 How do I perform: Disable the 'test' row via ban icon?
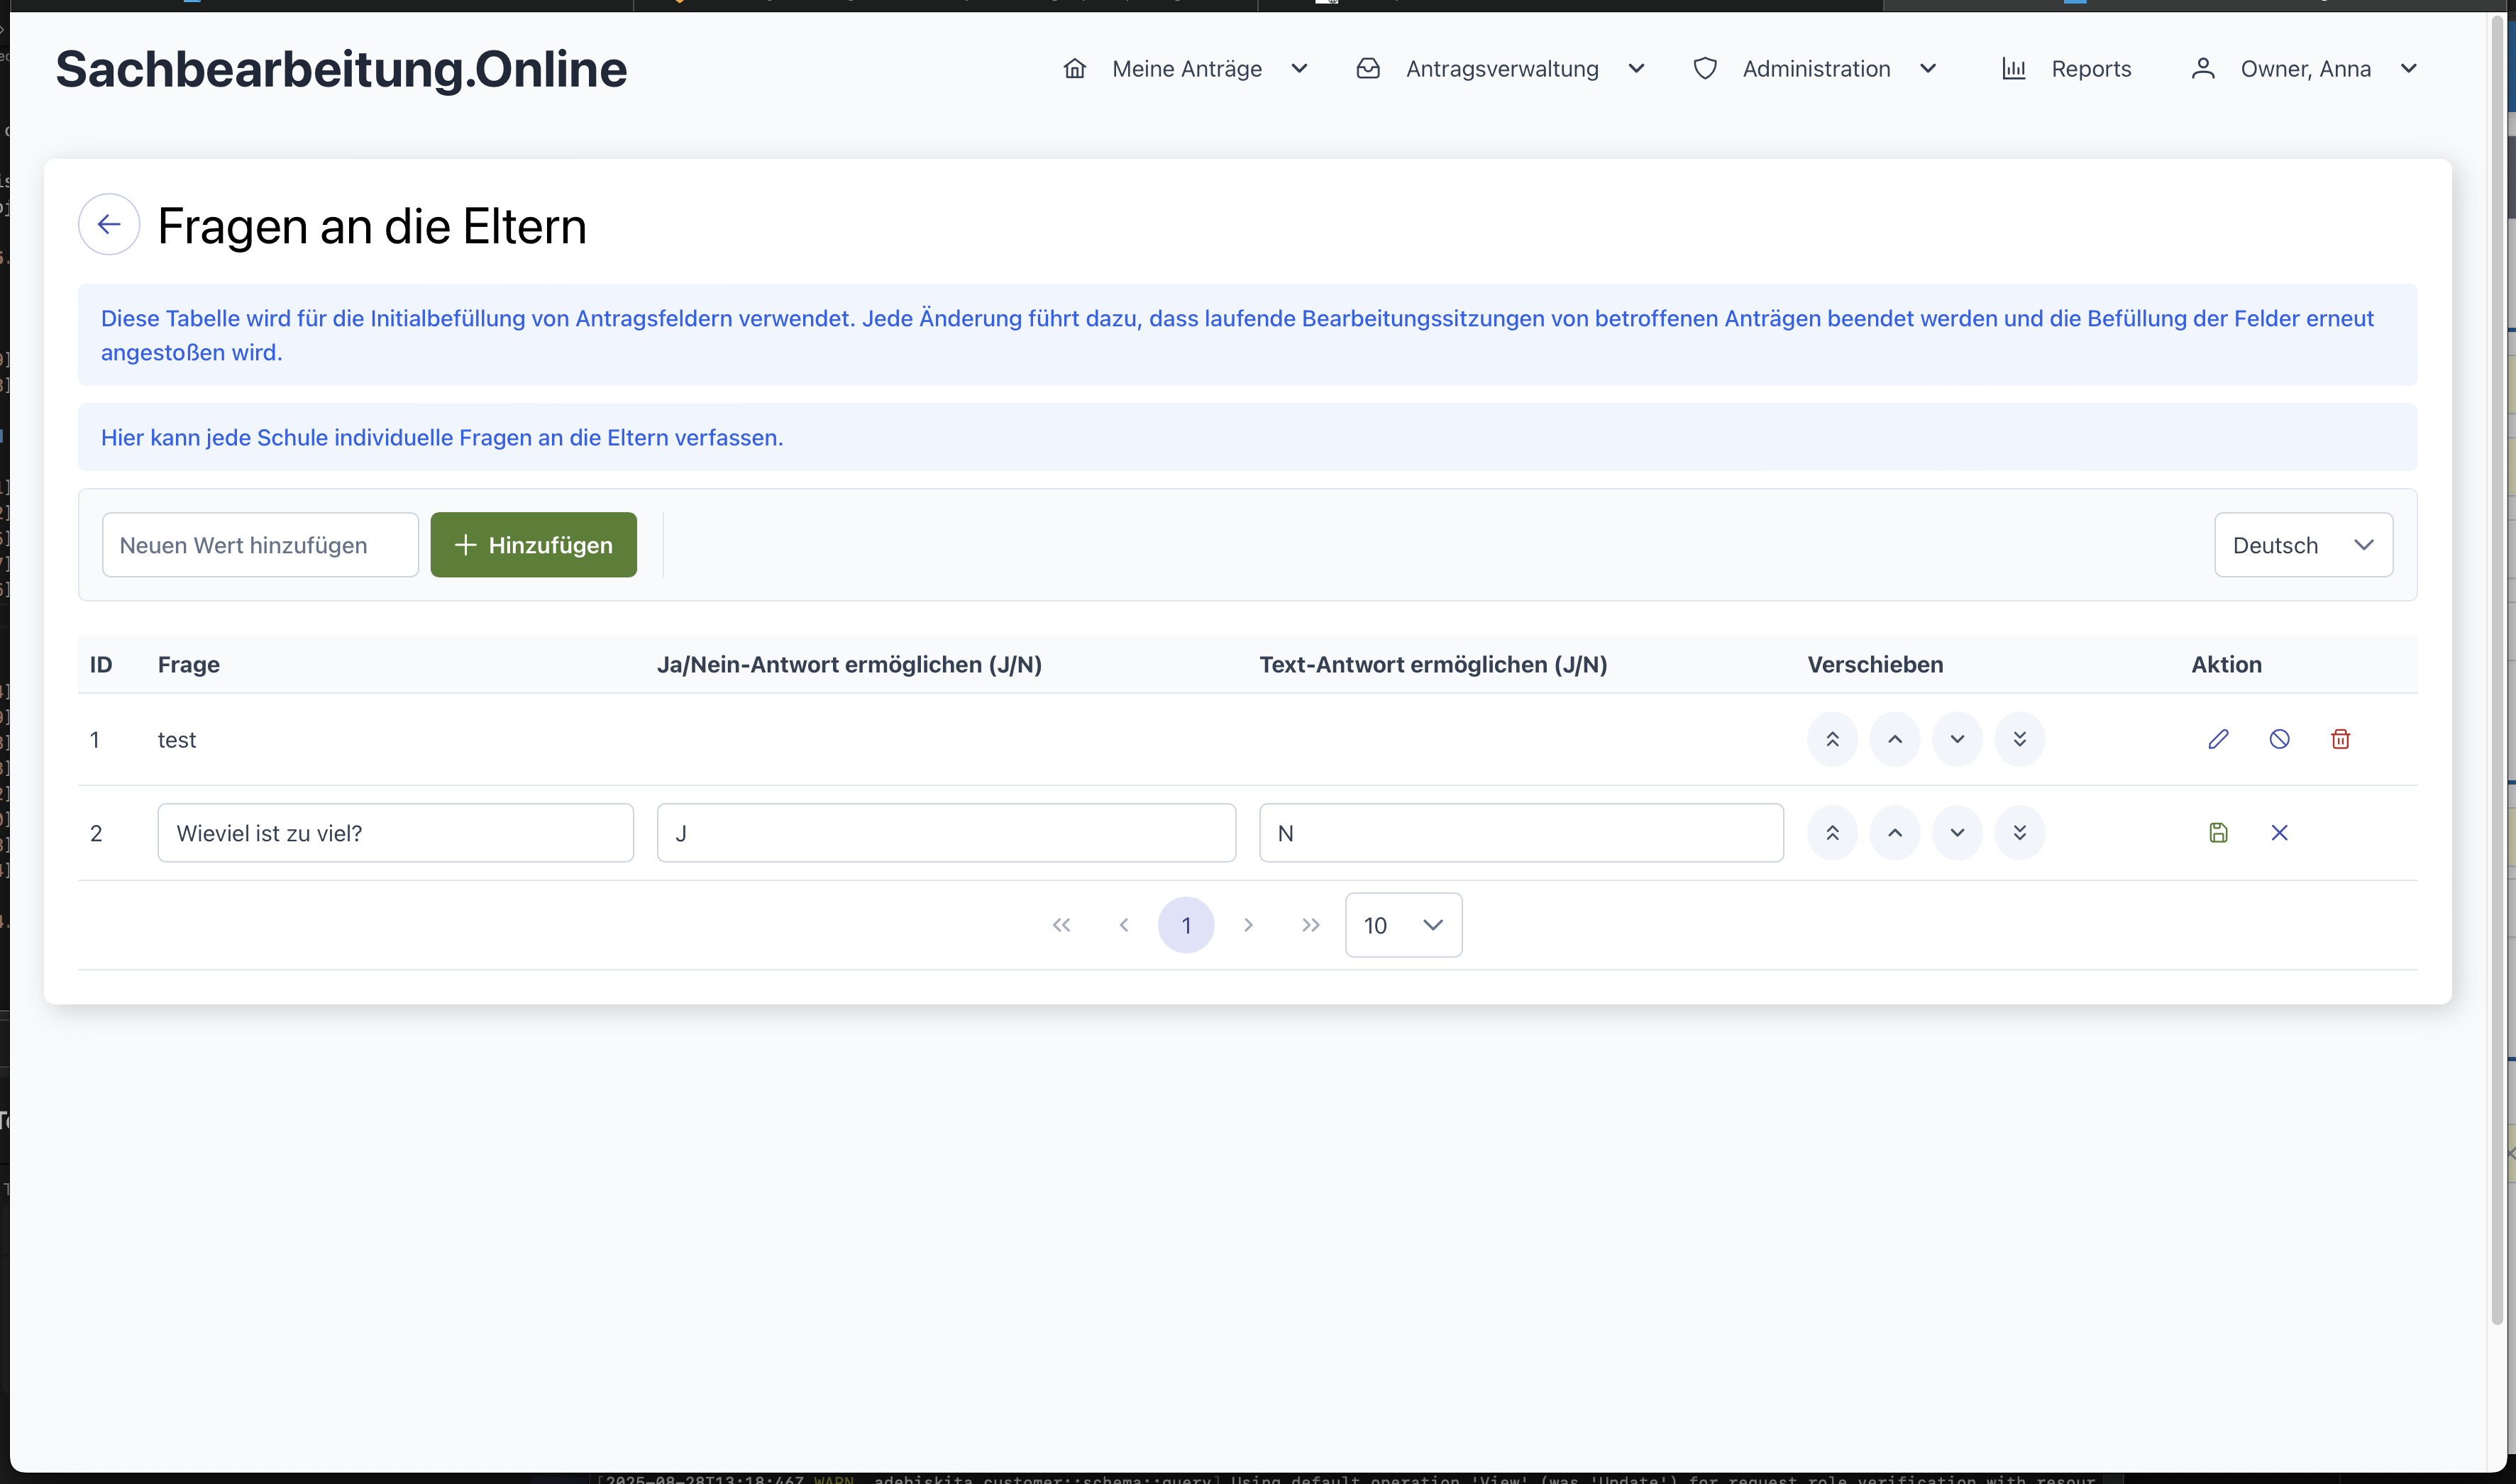2279,739
